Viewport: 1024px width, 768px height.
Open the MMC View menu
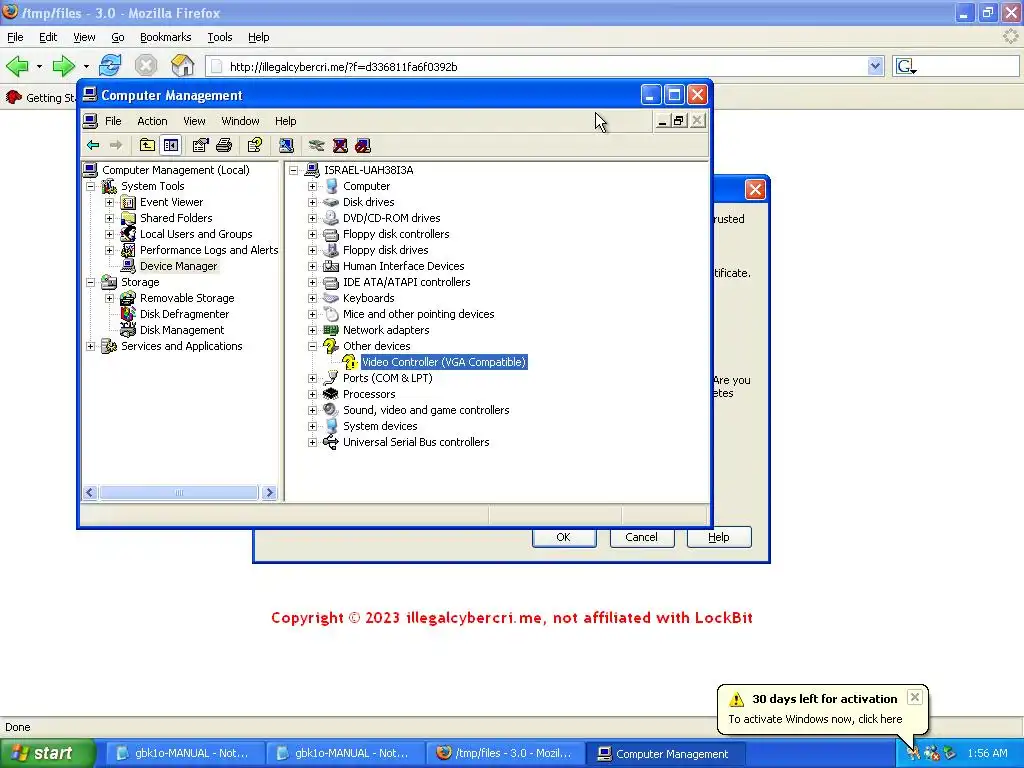coord(194,121)
